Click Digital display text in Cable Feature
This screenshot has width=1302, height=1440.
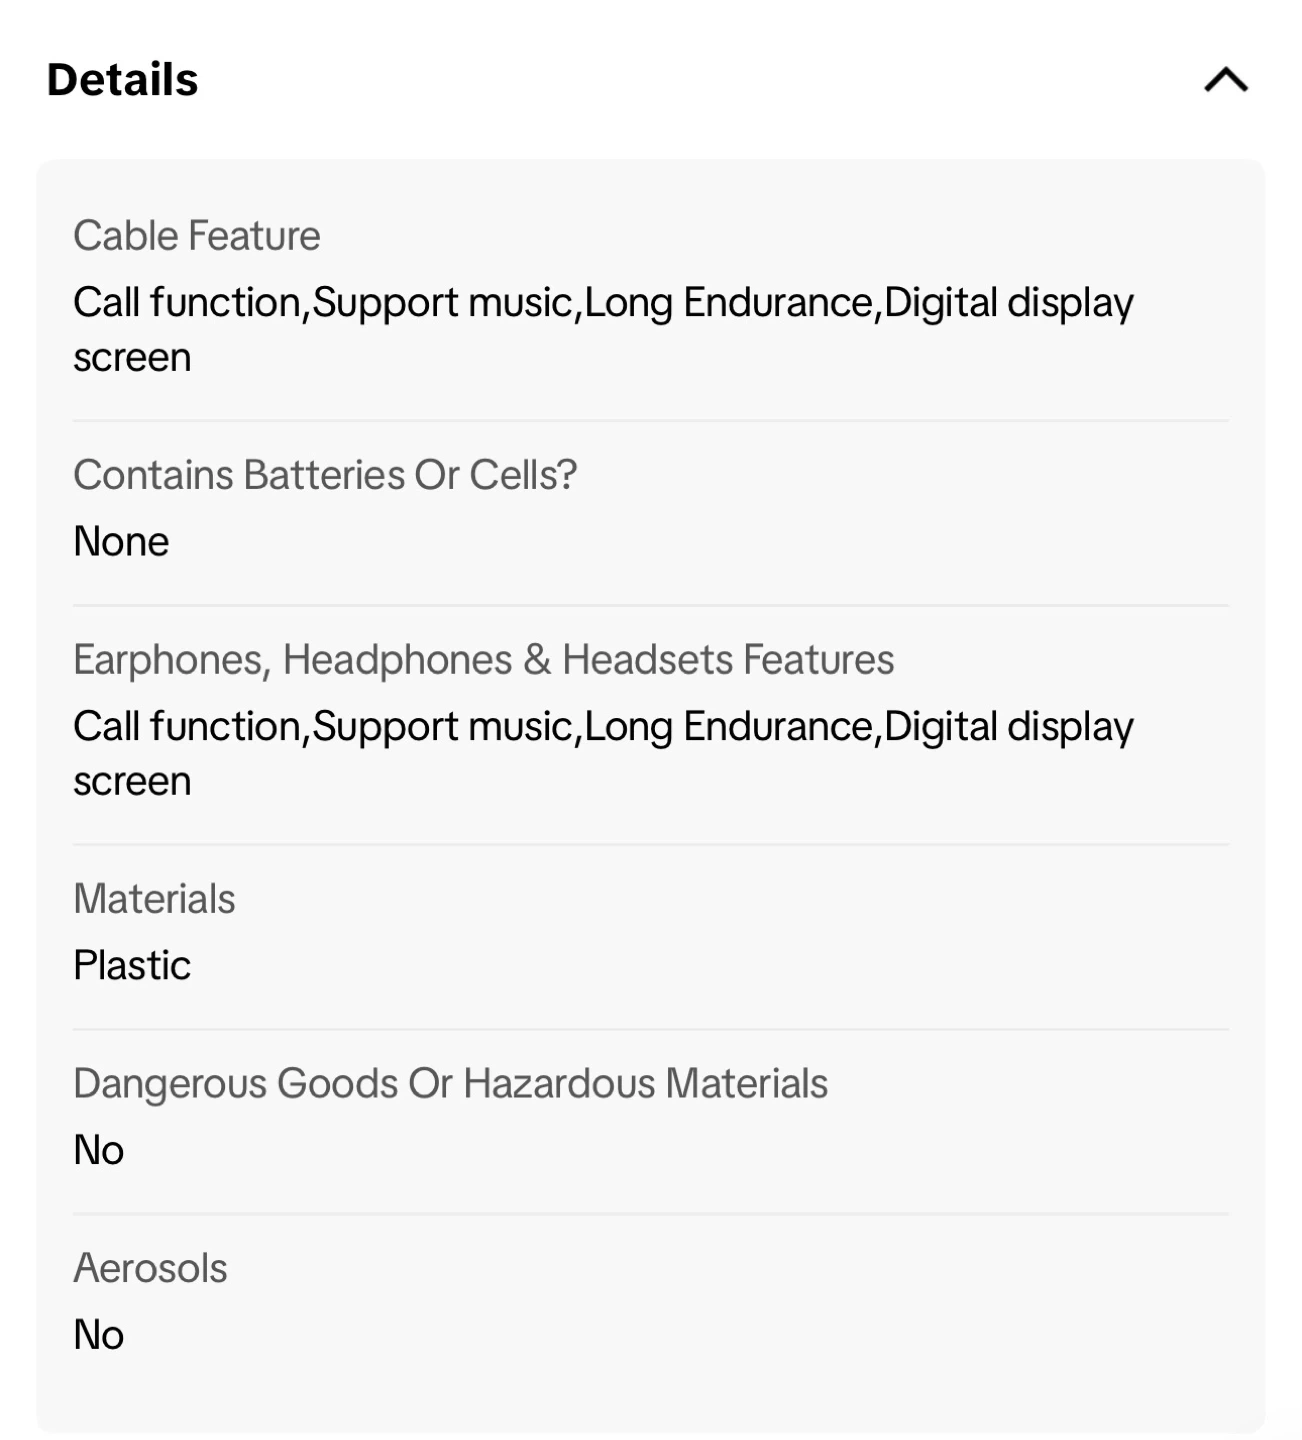point(1008,302)
